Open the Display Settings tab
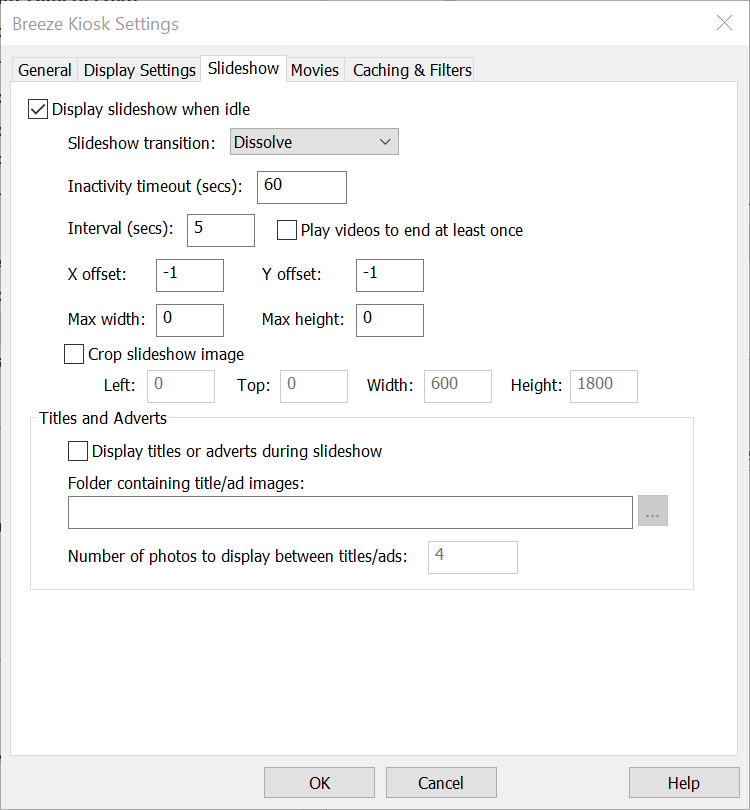 (x=139, y=70)
